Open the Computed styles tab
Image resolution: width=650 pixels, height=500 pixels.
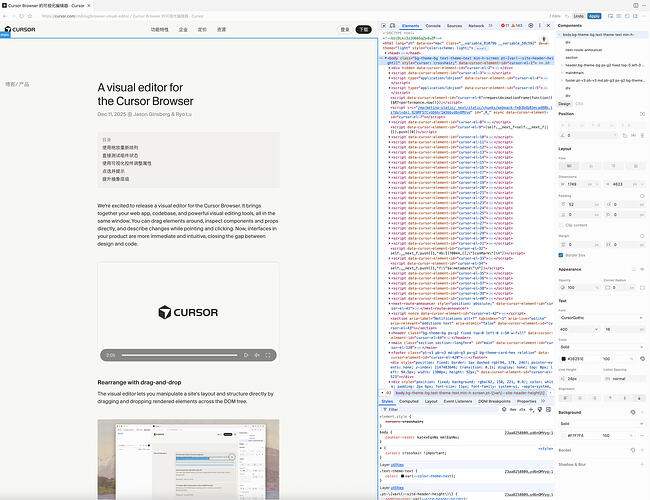point(409,401)
